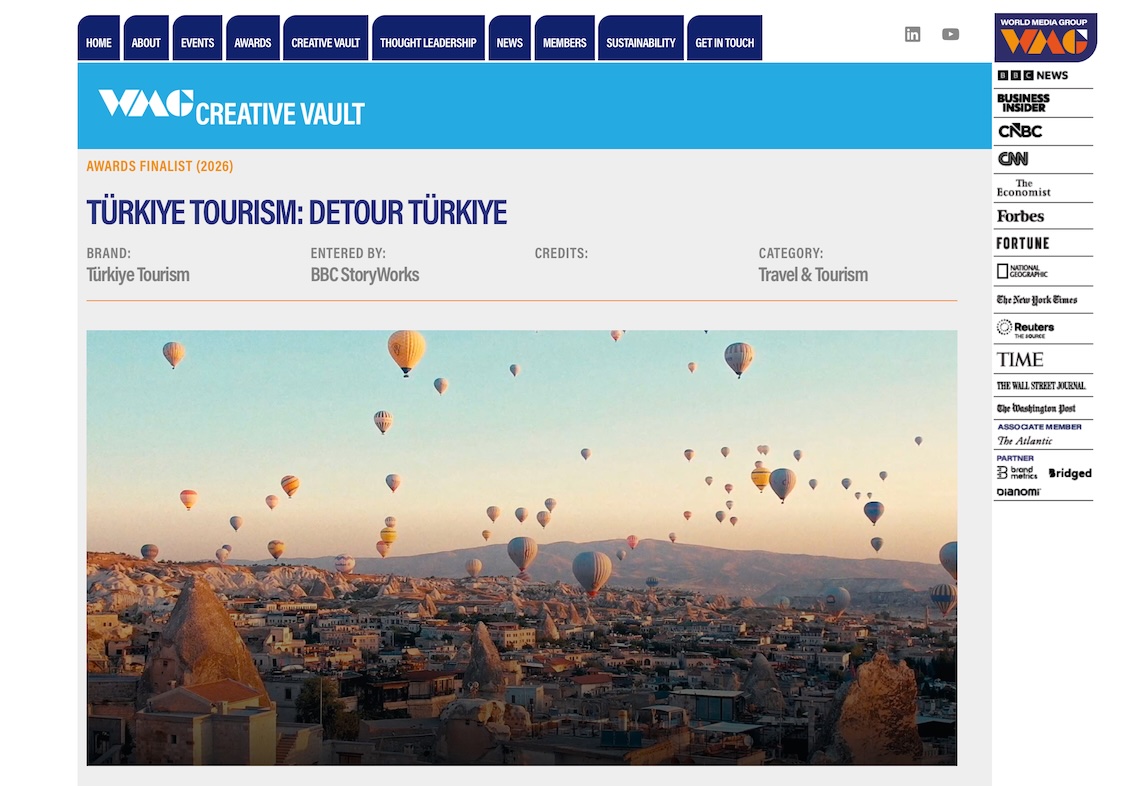Screen dimensions: 1142x786
Task: Click the Türkiye Tourism brand name
Action: [x=138, y=275]
